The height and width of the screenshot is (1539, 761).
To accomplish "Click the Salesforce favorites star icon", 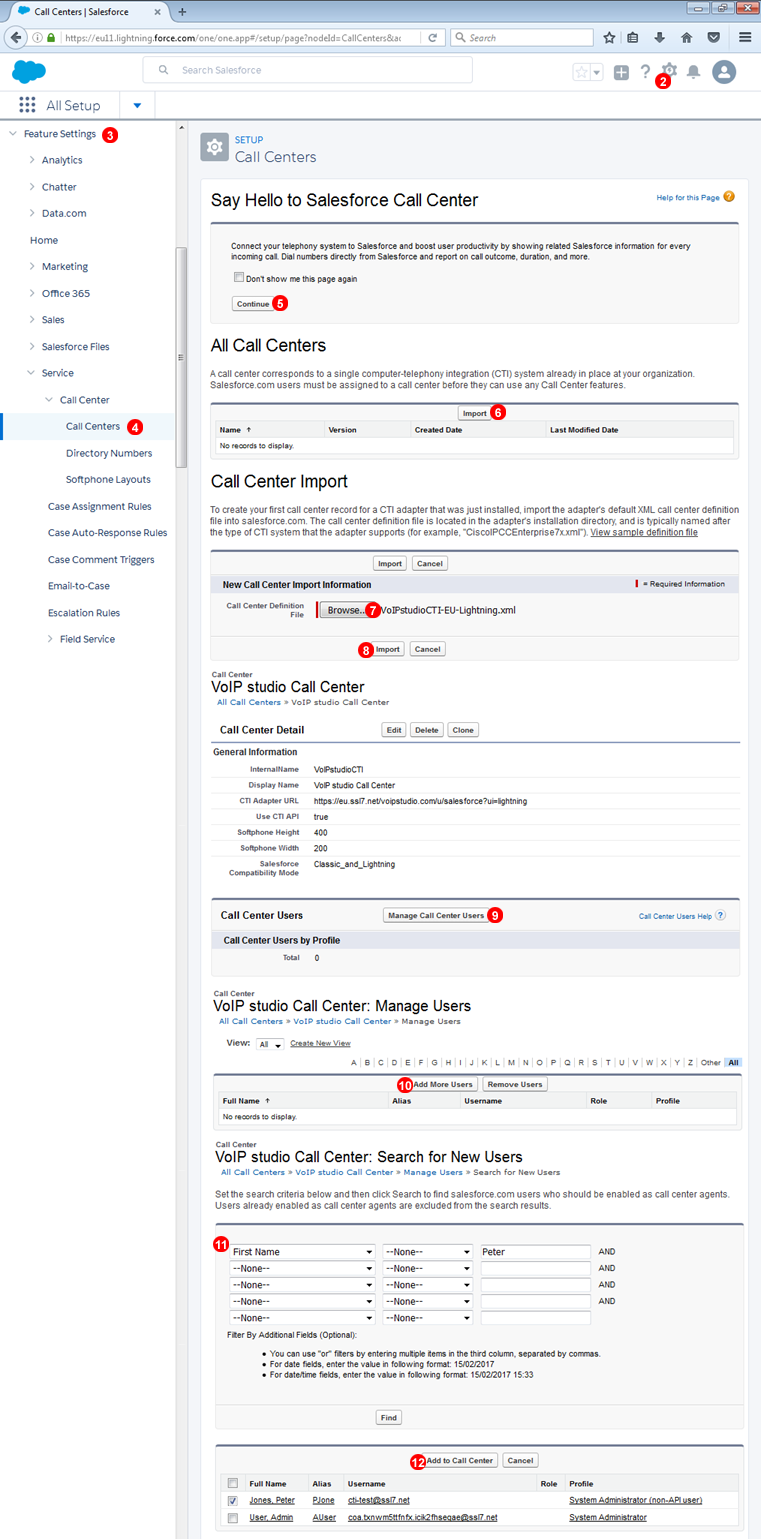I will click(581, 72).
